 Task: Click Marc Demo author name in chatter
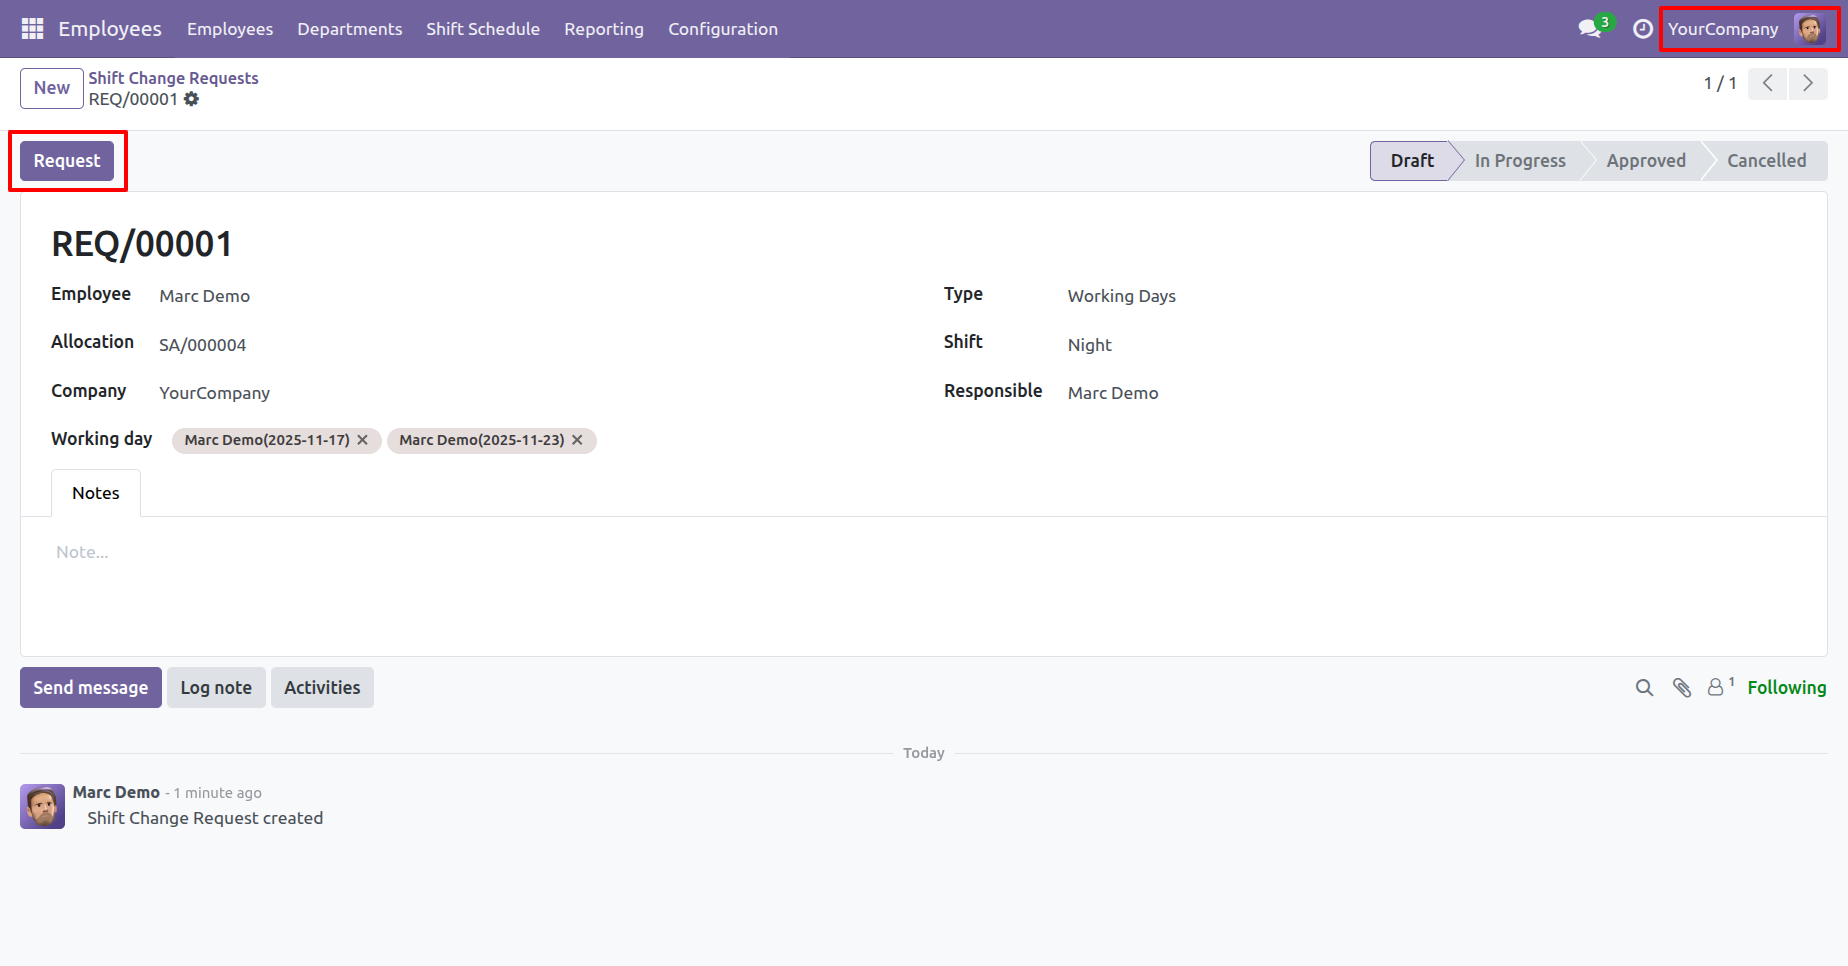116,792
